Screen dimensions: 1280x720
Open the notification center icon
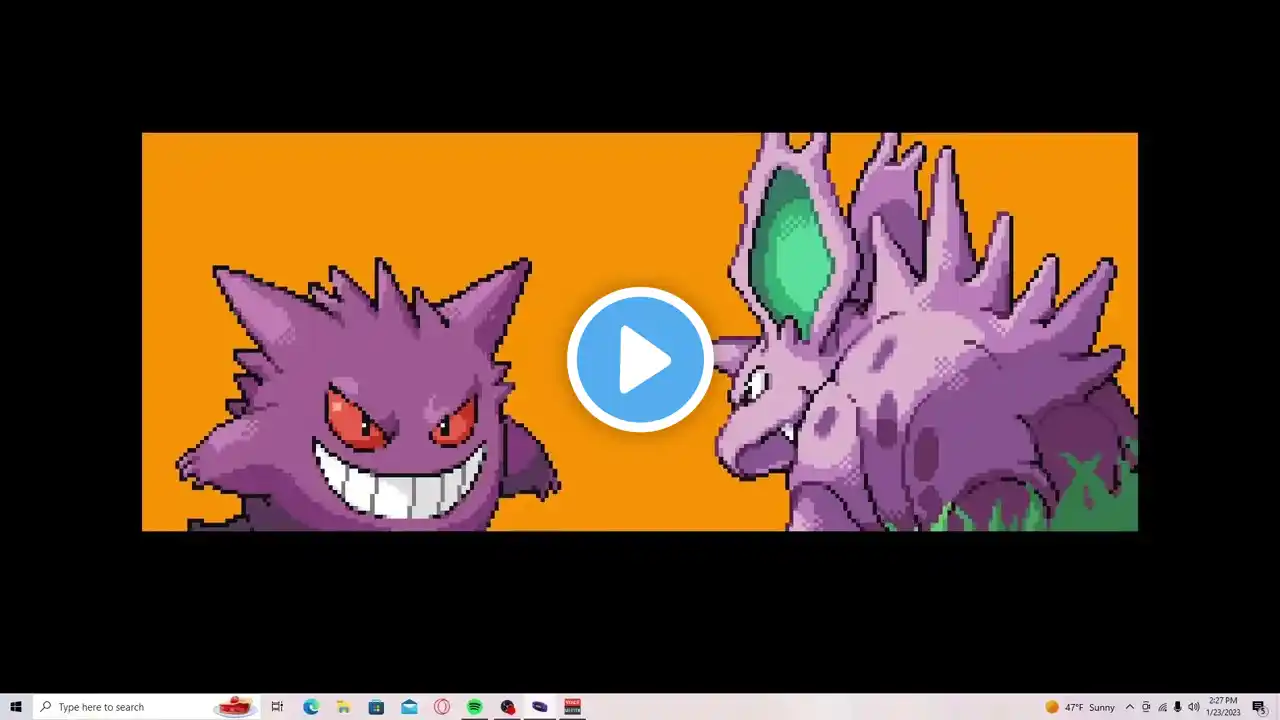[x=1259, y=707]
